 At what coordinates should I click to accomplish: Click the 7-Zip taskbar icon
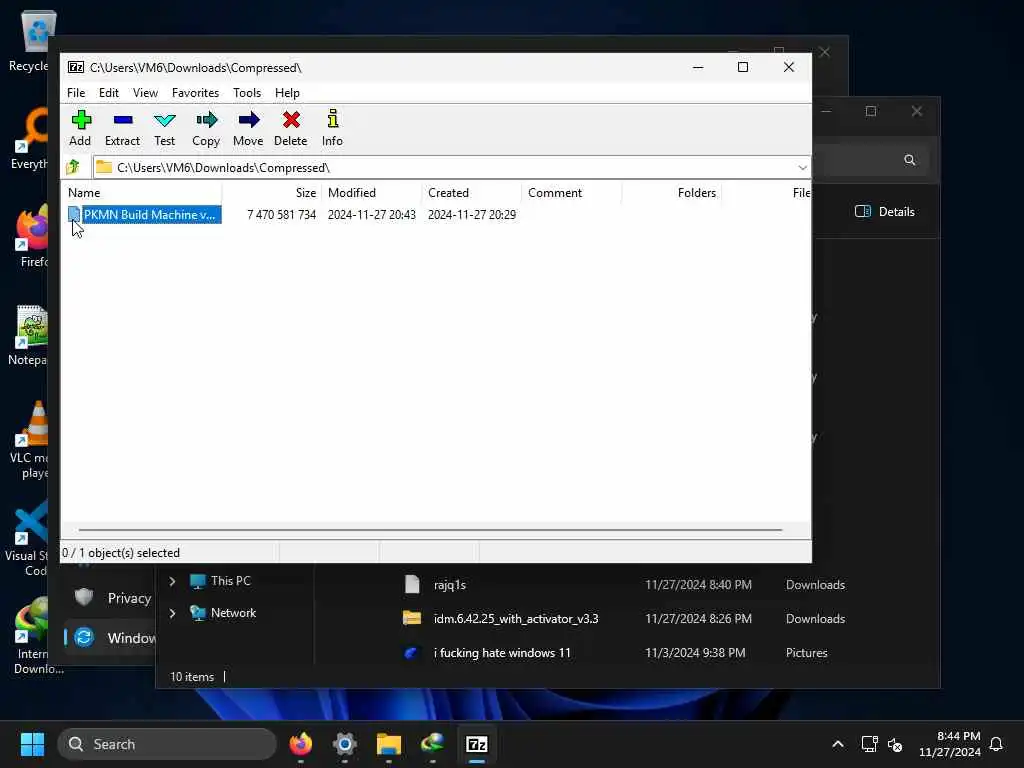point(477,744)
